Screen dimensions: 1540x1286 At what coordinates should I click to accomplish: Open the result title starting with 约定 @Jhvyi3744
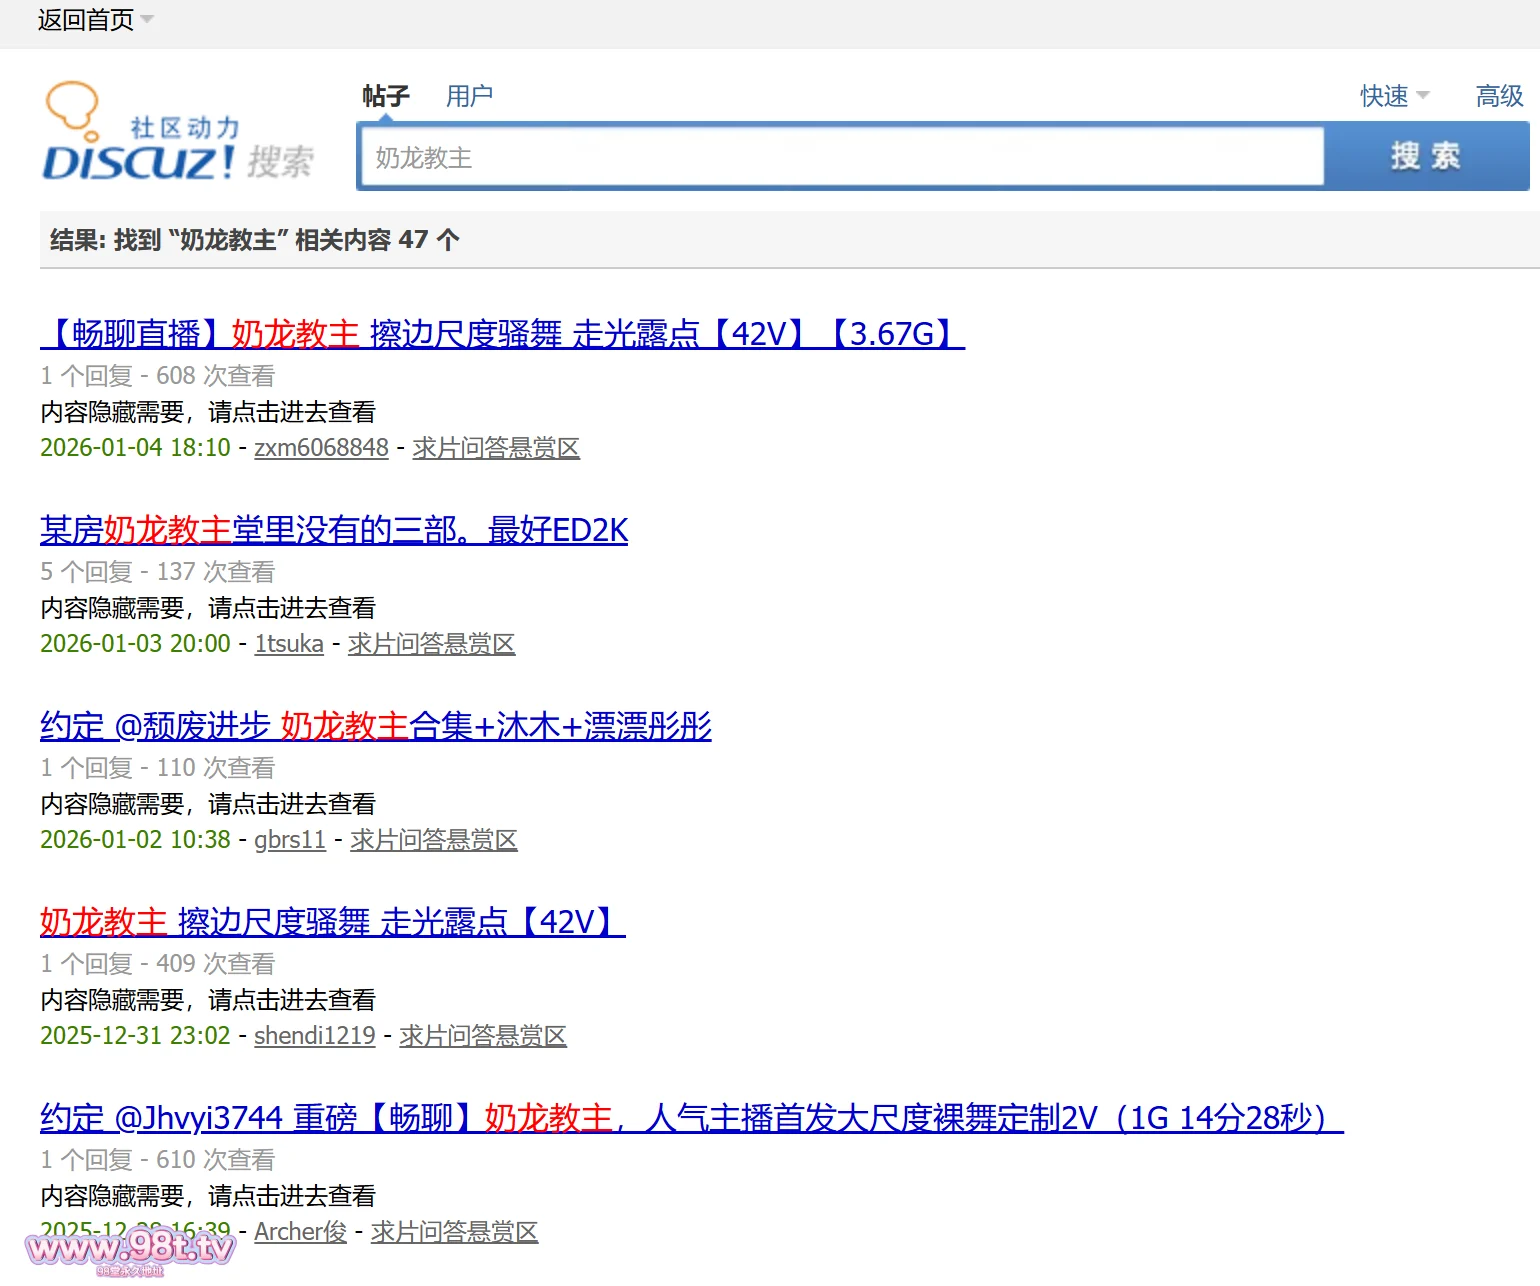691,1118
